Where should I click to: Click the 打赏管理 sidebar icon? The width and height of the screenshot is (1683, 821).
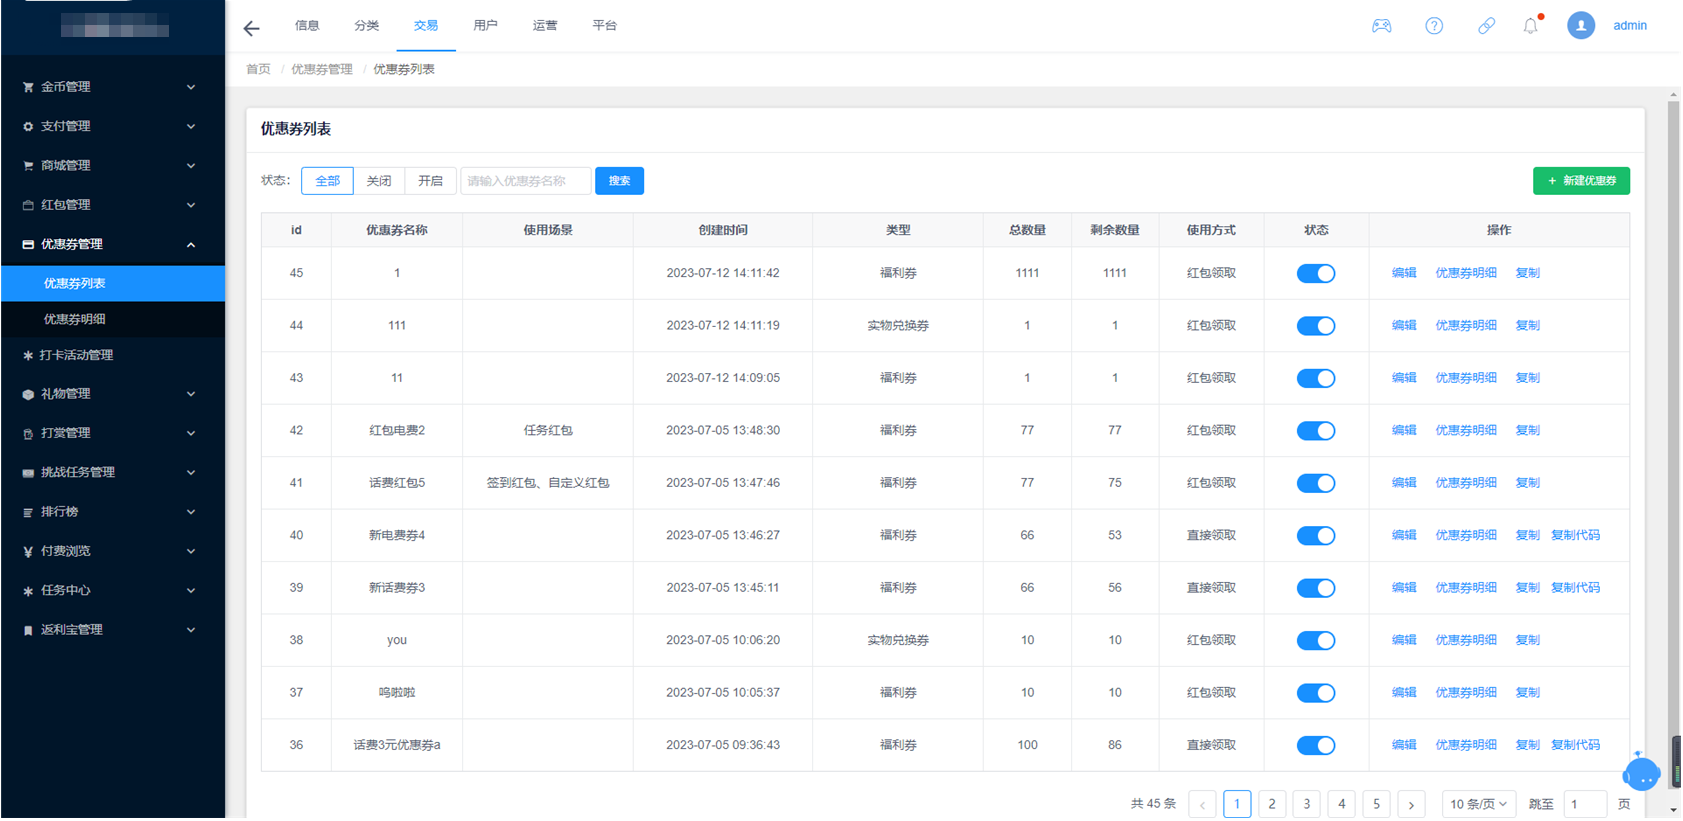pyautogui.click(x=28, y=433)
